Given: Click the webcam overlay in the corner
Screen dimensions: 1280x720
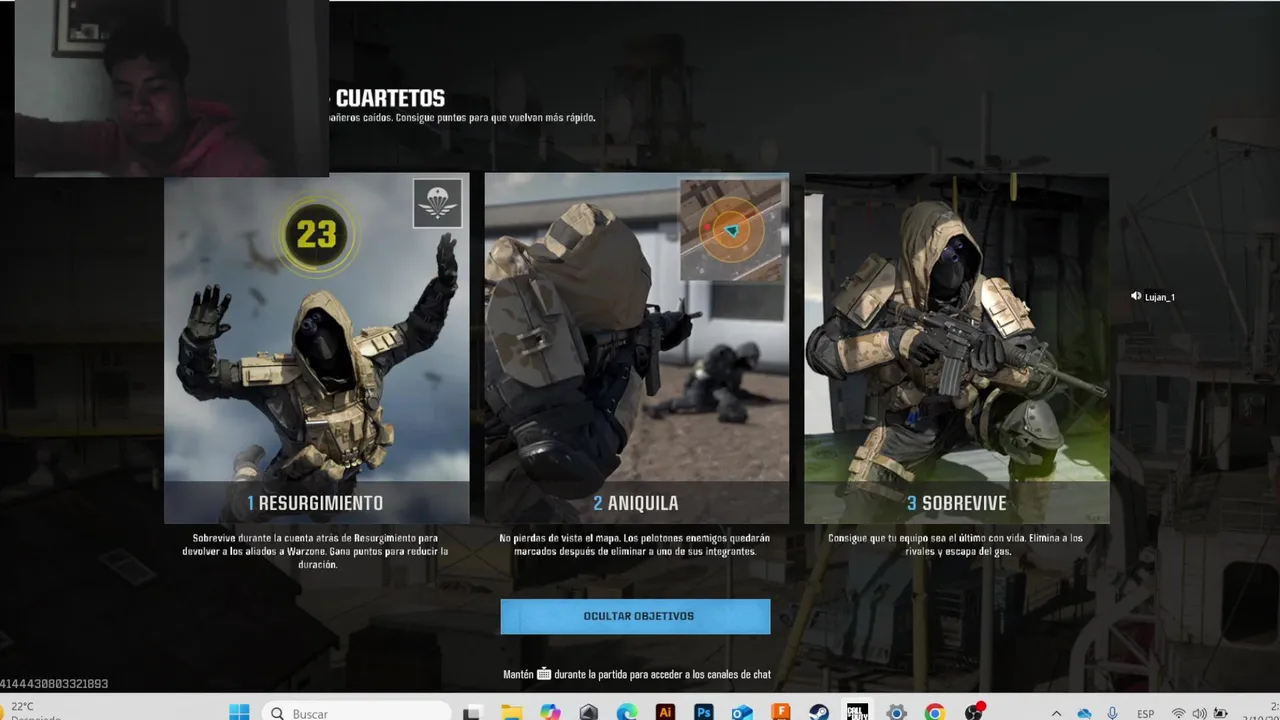Looking at the screenshot, I should 171,88.
